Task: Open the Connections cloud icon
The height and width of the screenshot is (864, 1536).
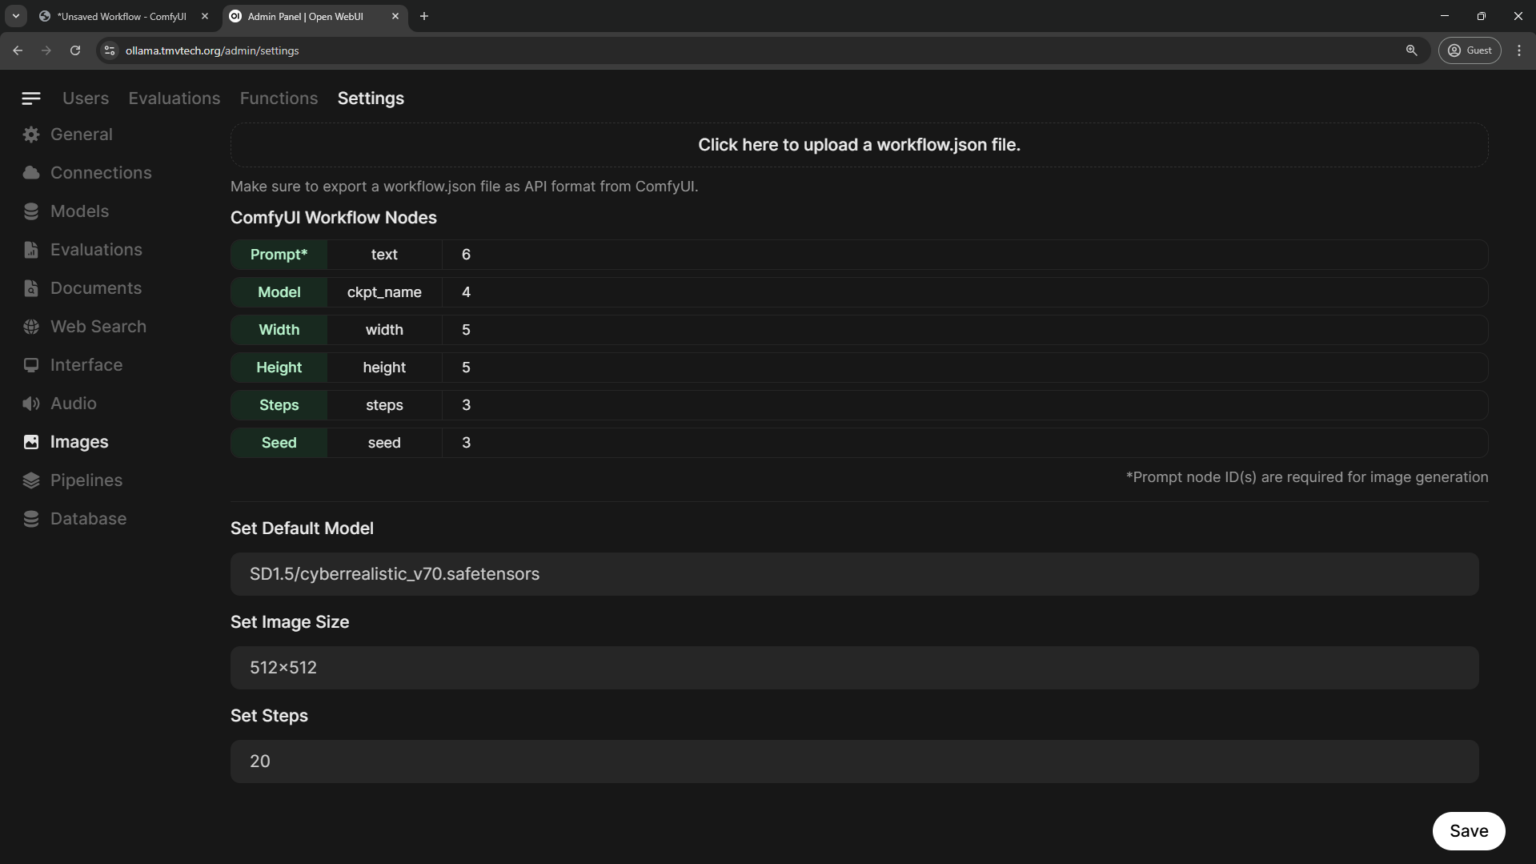Action: (x=30, y=172)
